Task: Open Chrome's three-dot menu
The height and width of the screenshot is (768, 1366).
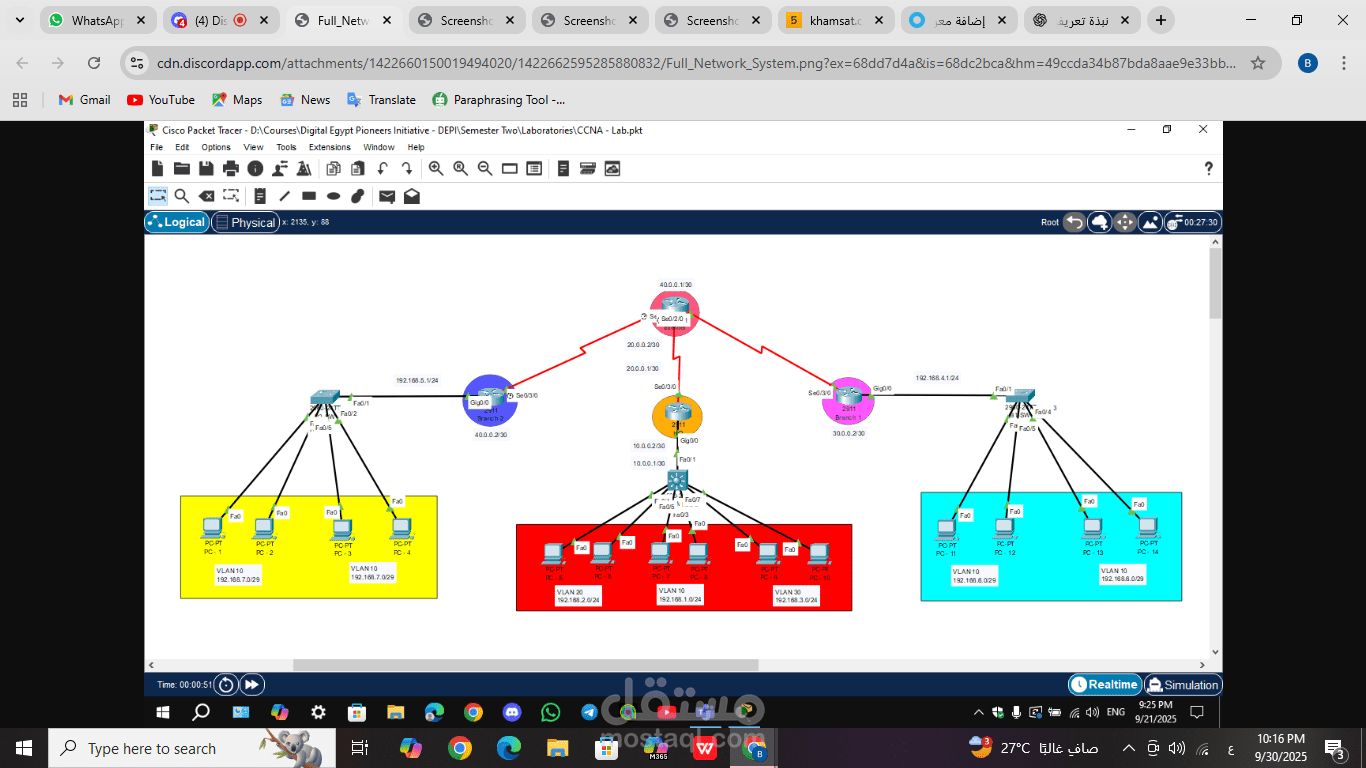Action: [1342, 63]
